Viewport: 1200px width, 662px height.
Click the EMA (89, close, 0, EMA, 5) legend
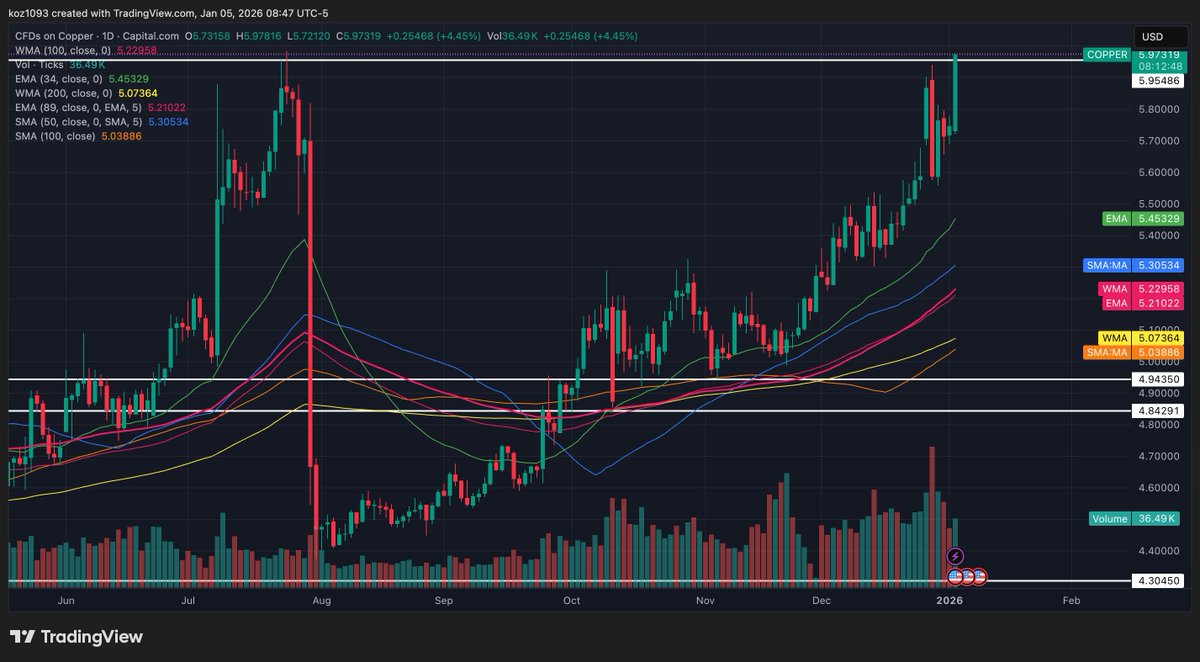click(x=100, y=106)
